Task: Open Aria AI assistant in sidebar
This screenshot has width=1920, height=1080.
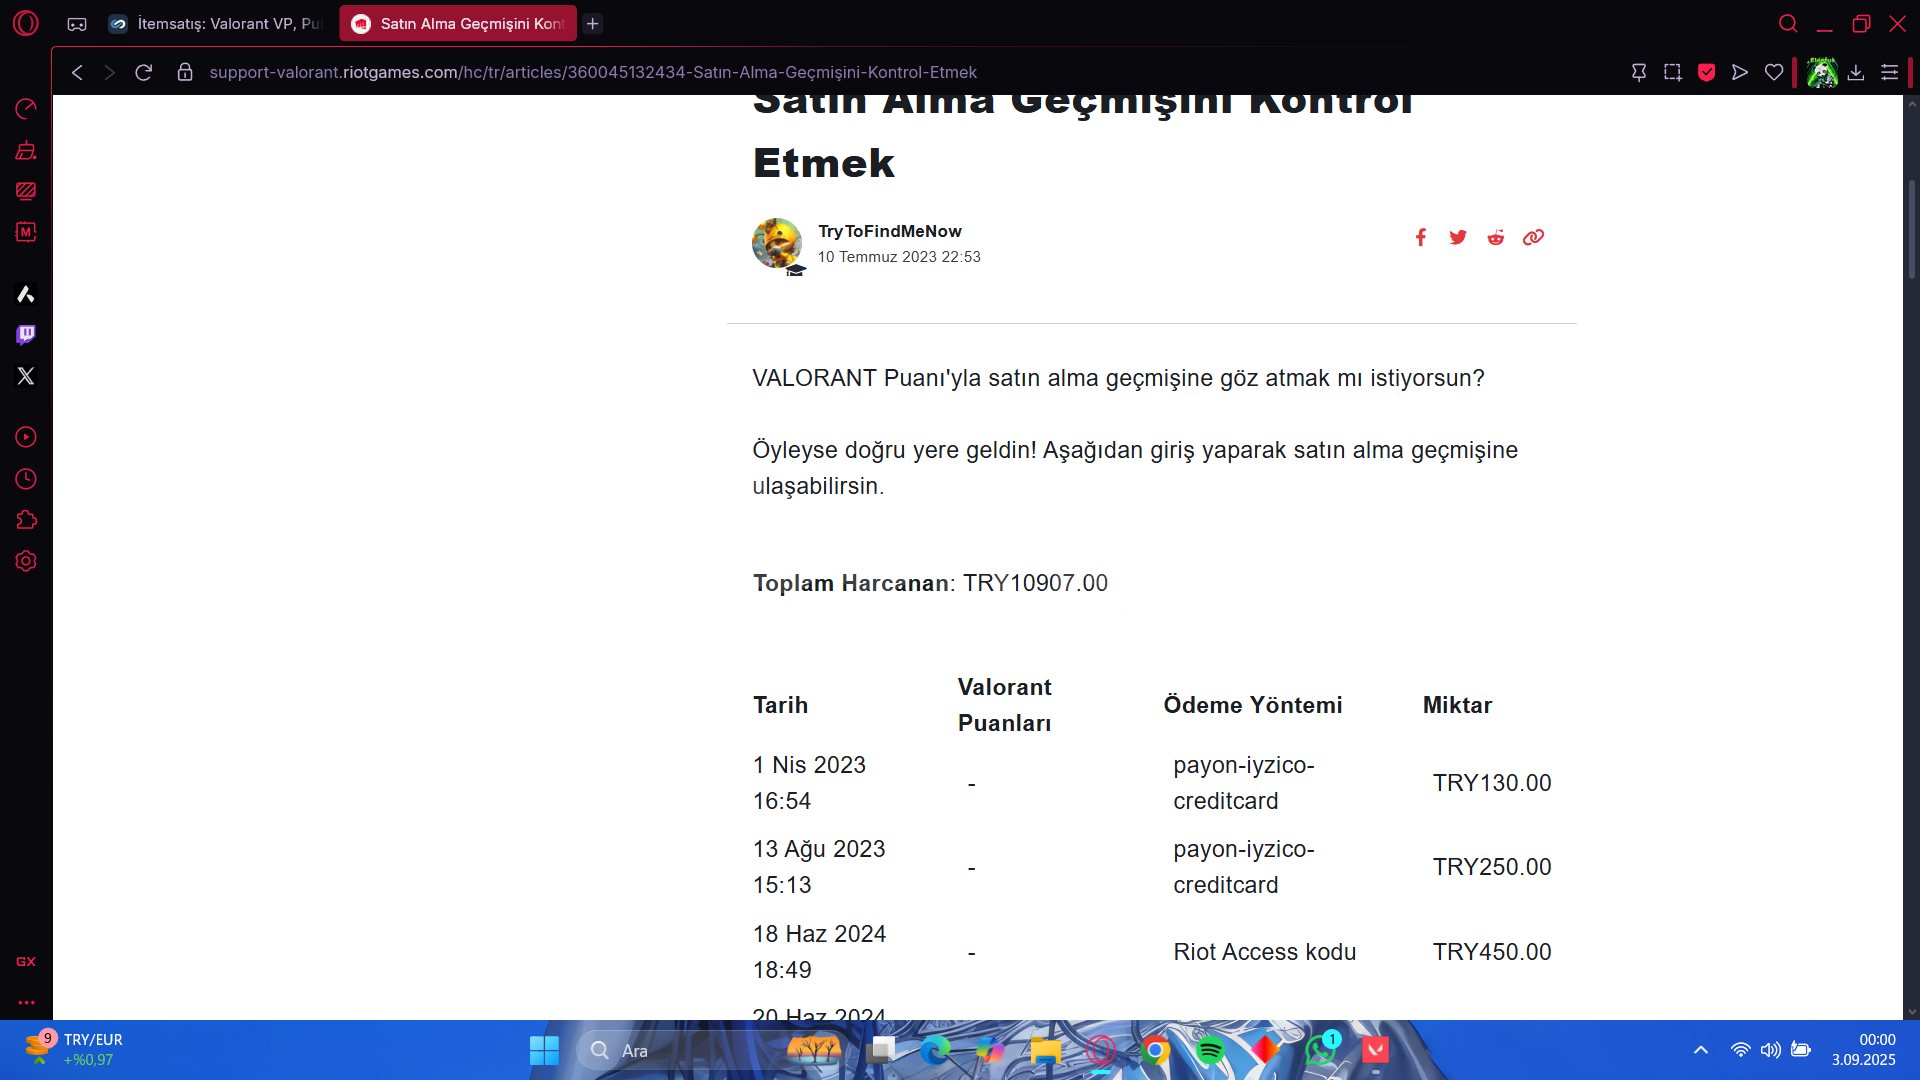Action: [26, 294]
